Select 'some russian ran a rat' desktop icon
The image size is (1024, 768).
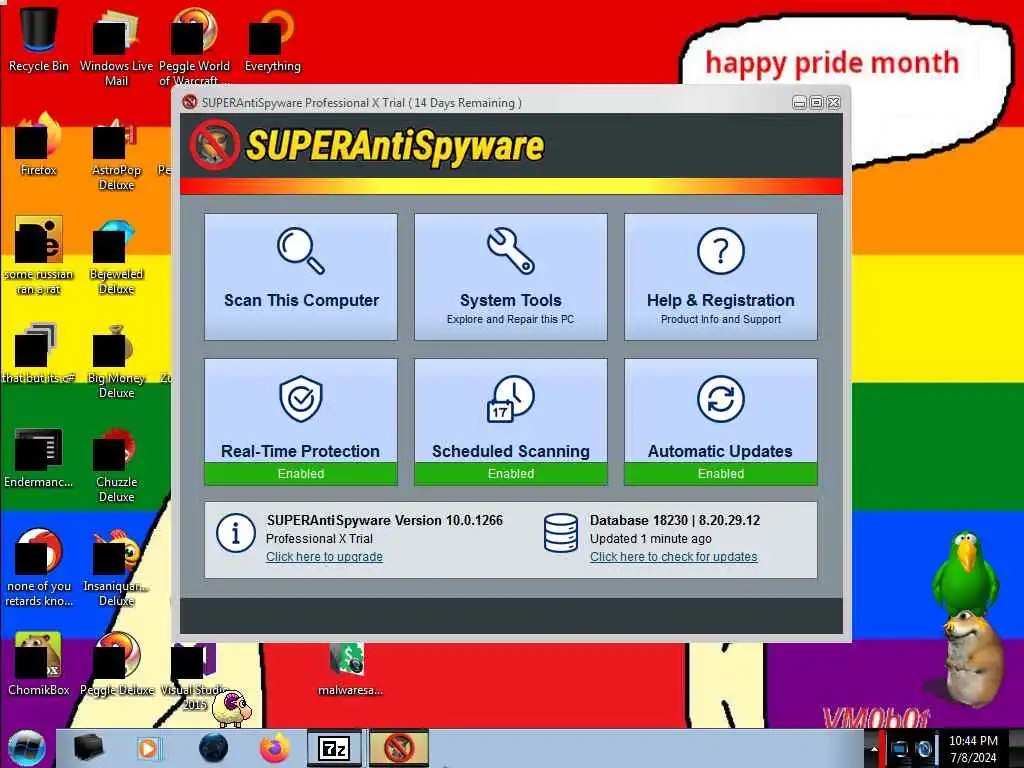pos(39,256)
